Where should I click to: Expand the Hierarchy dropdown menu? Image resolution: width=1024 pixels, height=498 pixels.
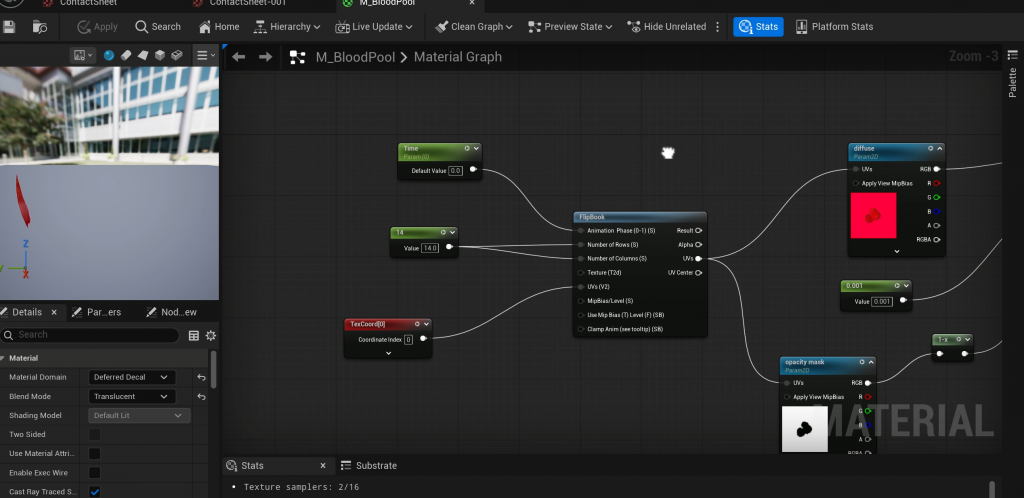(290, 27)
